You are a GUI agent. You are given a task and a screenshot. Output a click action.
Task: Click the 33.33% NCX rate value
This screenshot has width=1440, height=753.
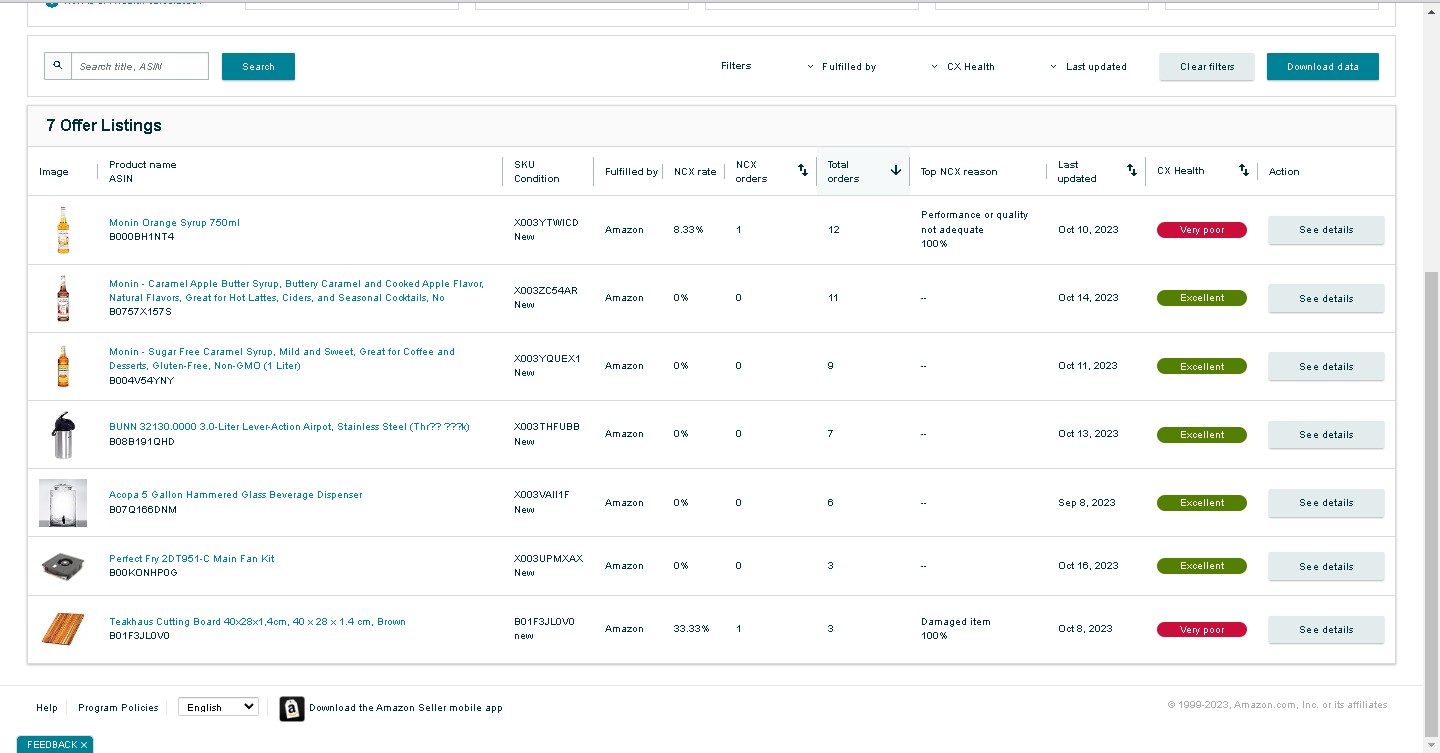(x=691, y=629)
